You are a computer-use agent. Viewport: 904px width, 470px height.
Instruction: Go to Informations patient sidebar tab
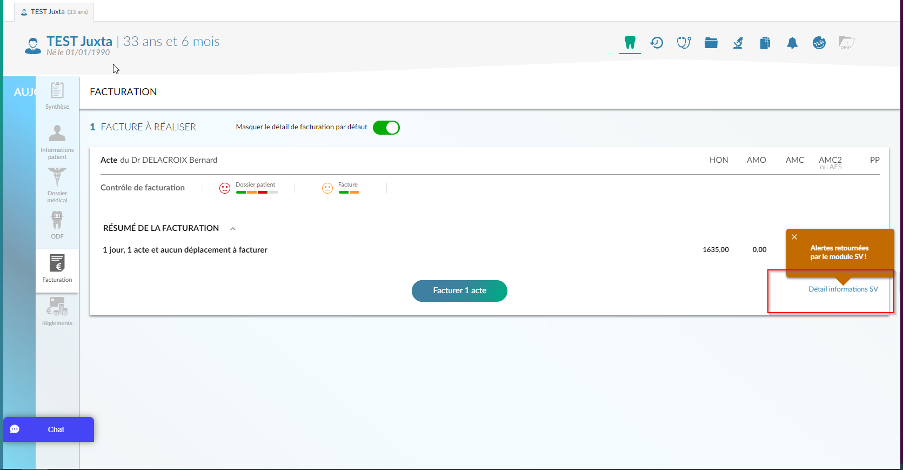pos(57,142)
